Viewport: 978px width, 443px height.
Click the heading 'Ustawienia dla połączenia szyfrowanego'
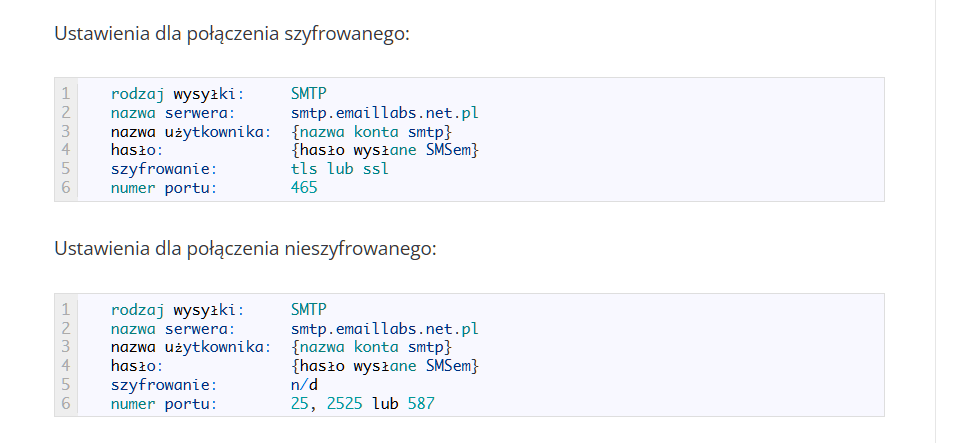pyautogui.click(x=232, y=33)
